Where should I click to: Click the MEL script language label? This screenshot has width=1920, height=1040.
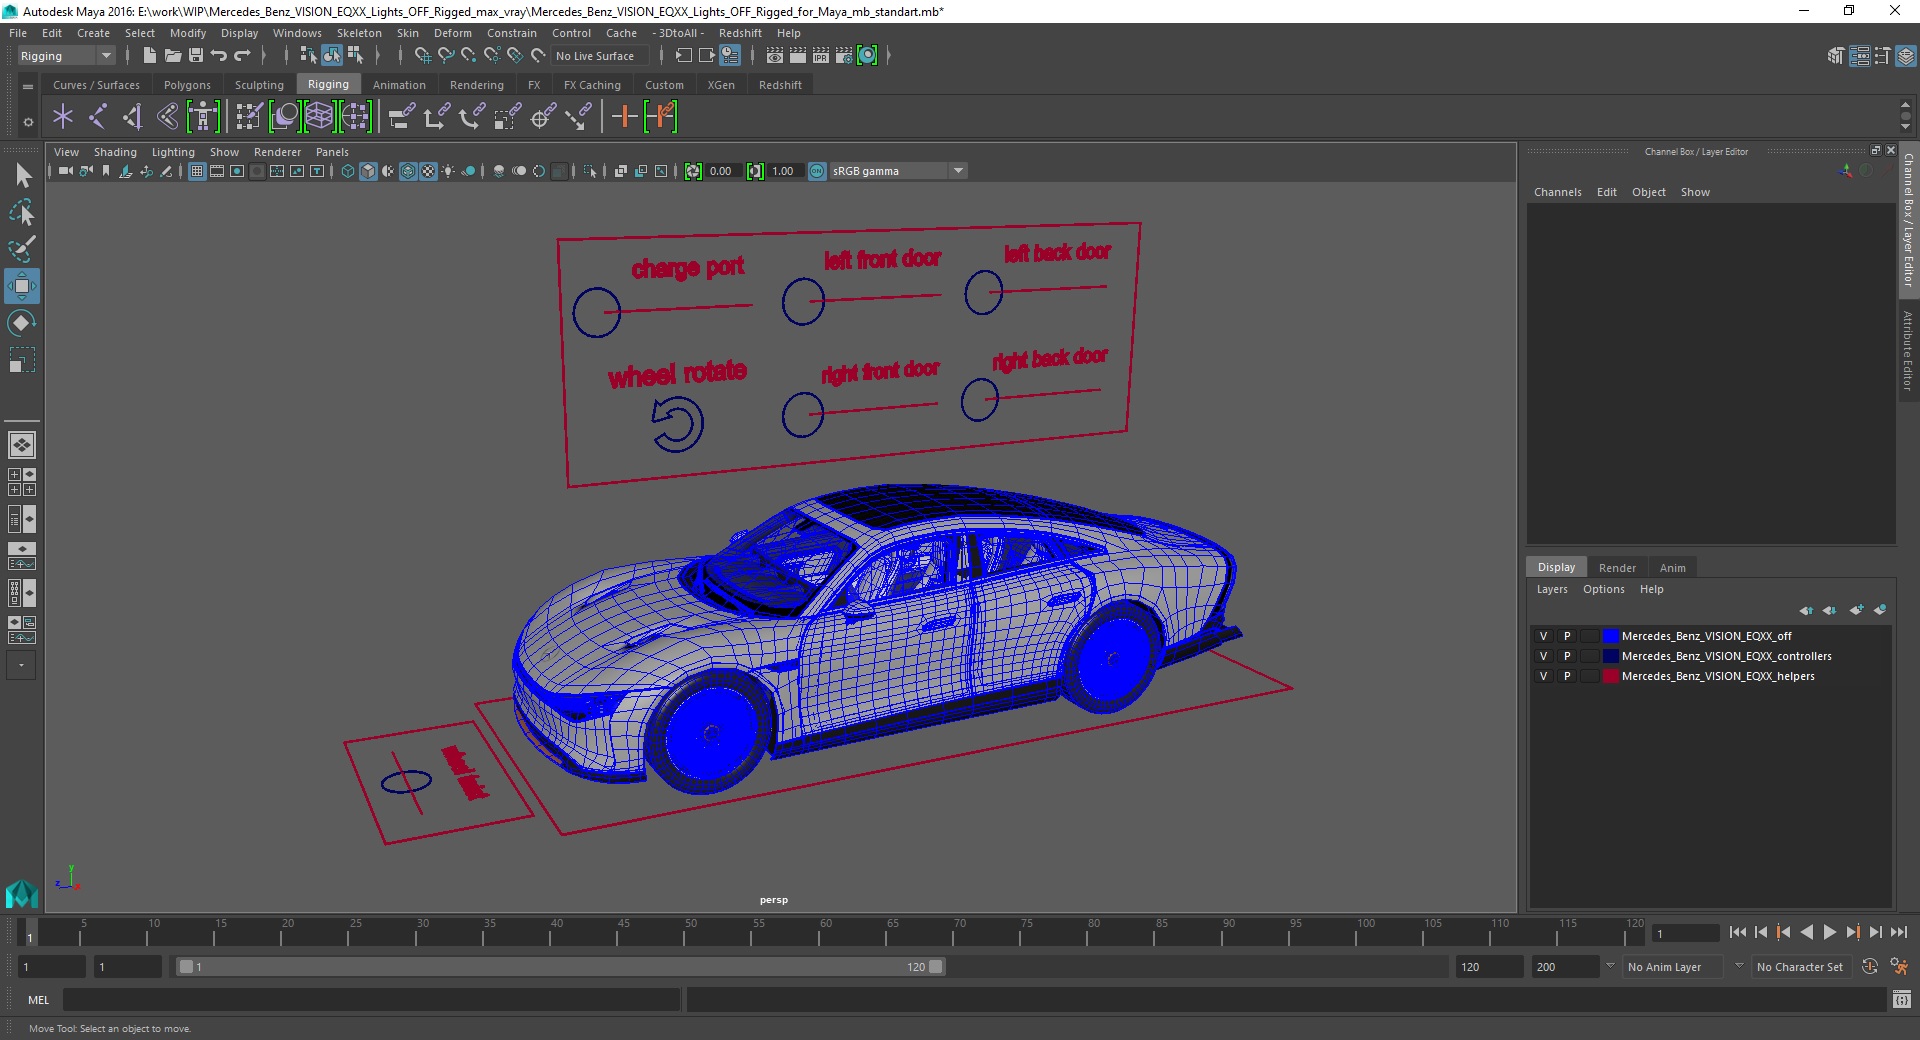38,999
